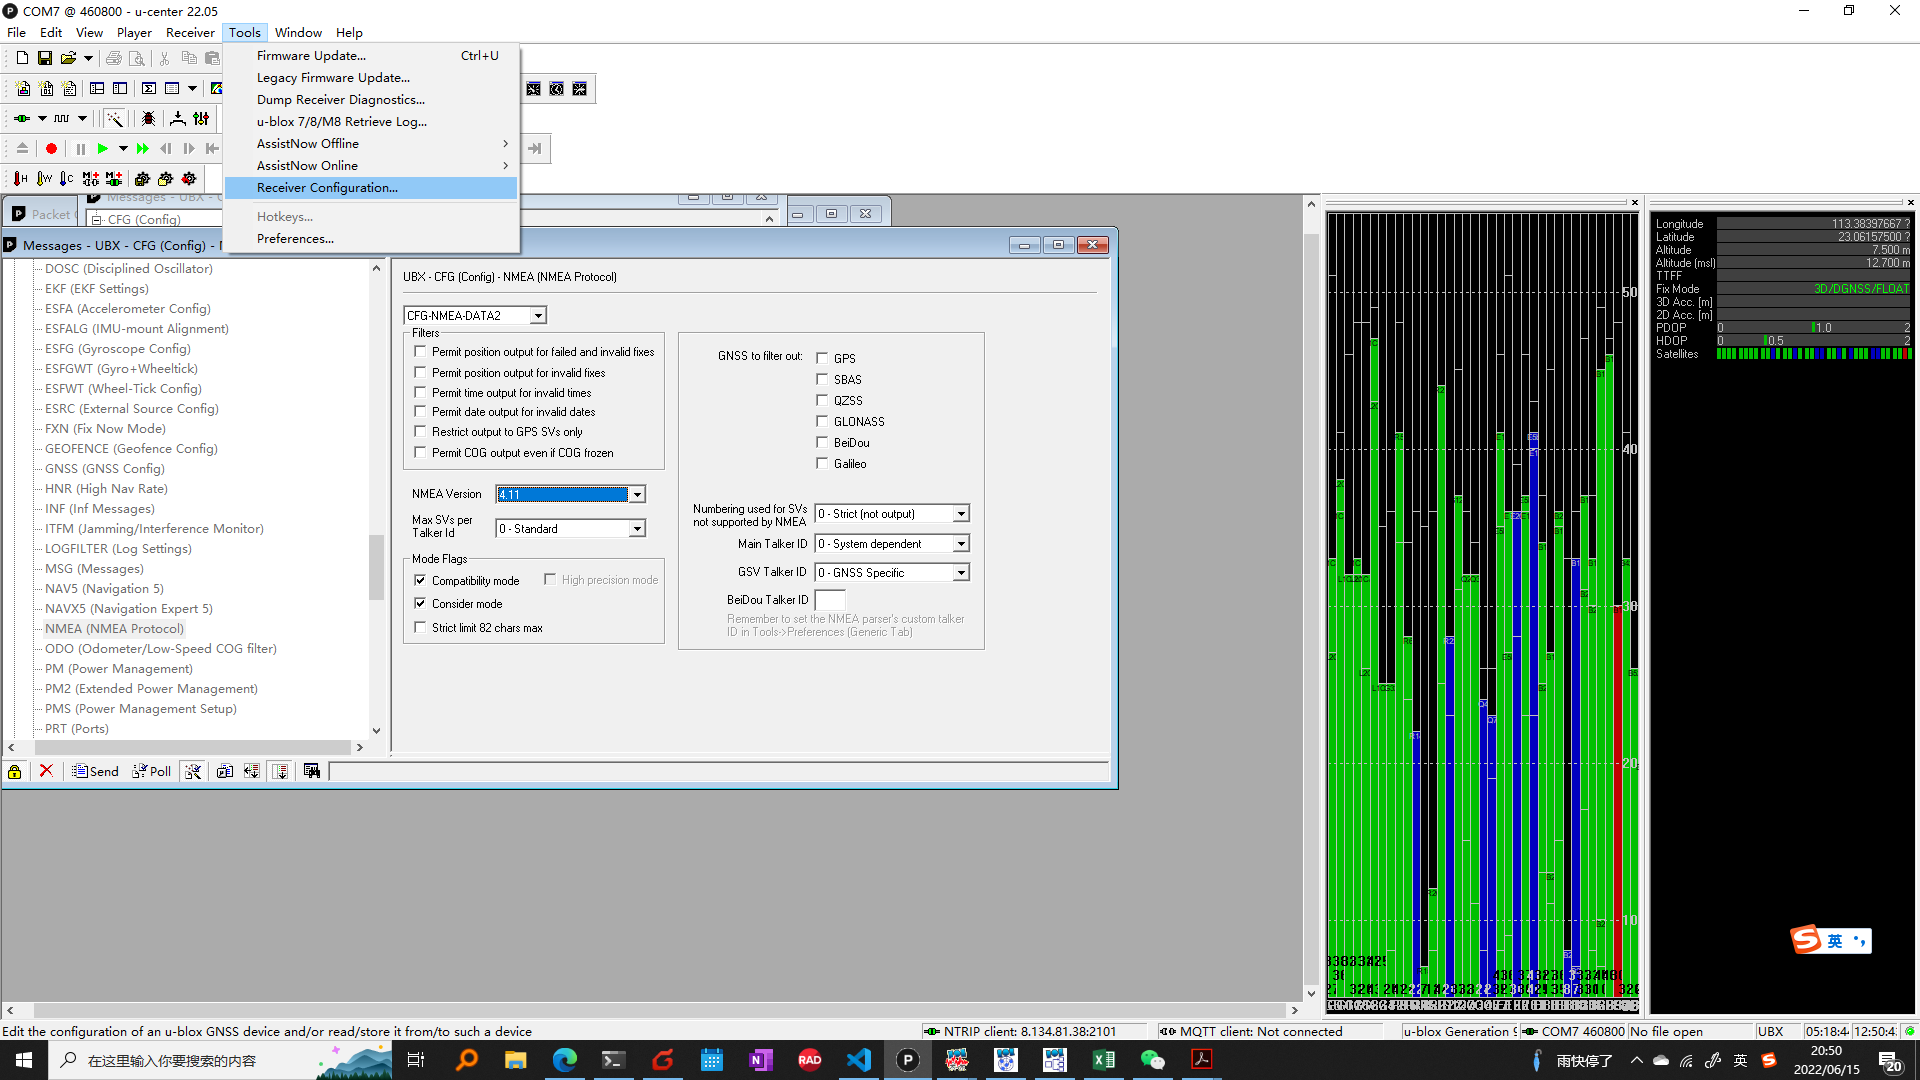Click the red X clear icon

pyautogui.click(x=46, y=772)
